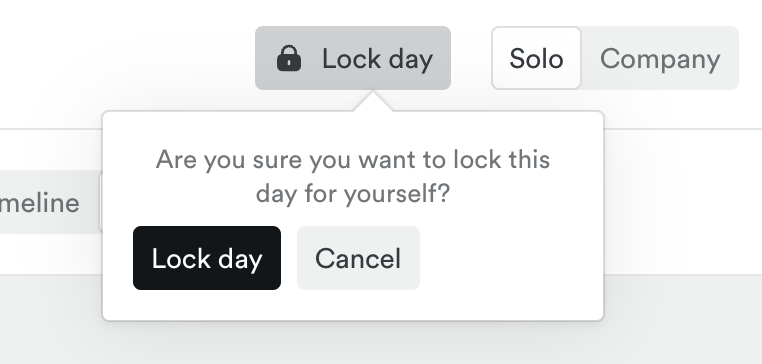Select the Company segment of the switcher
Image resolution: width=762 pixels, height=364 pixels.
click(x=660, y=58)
